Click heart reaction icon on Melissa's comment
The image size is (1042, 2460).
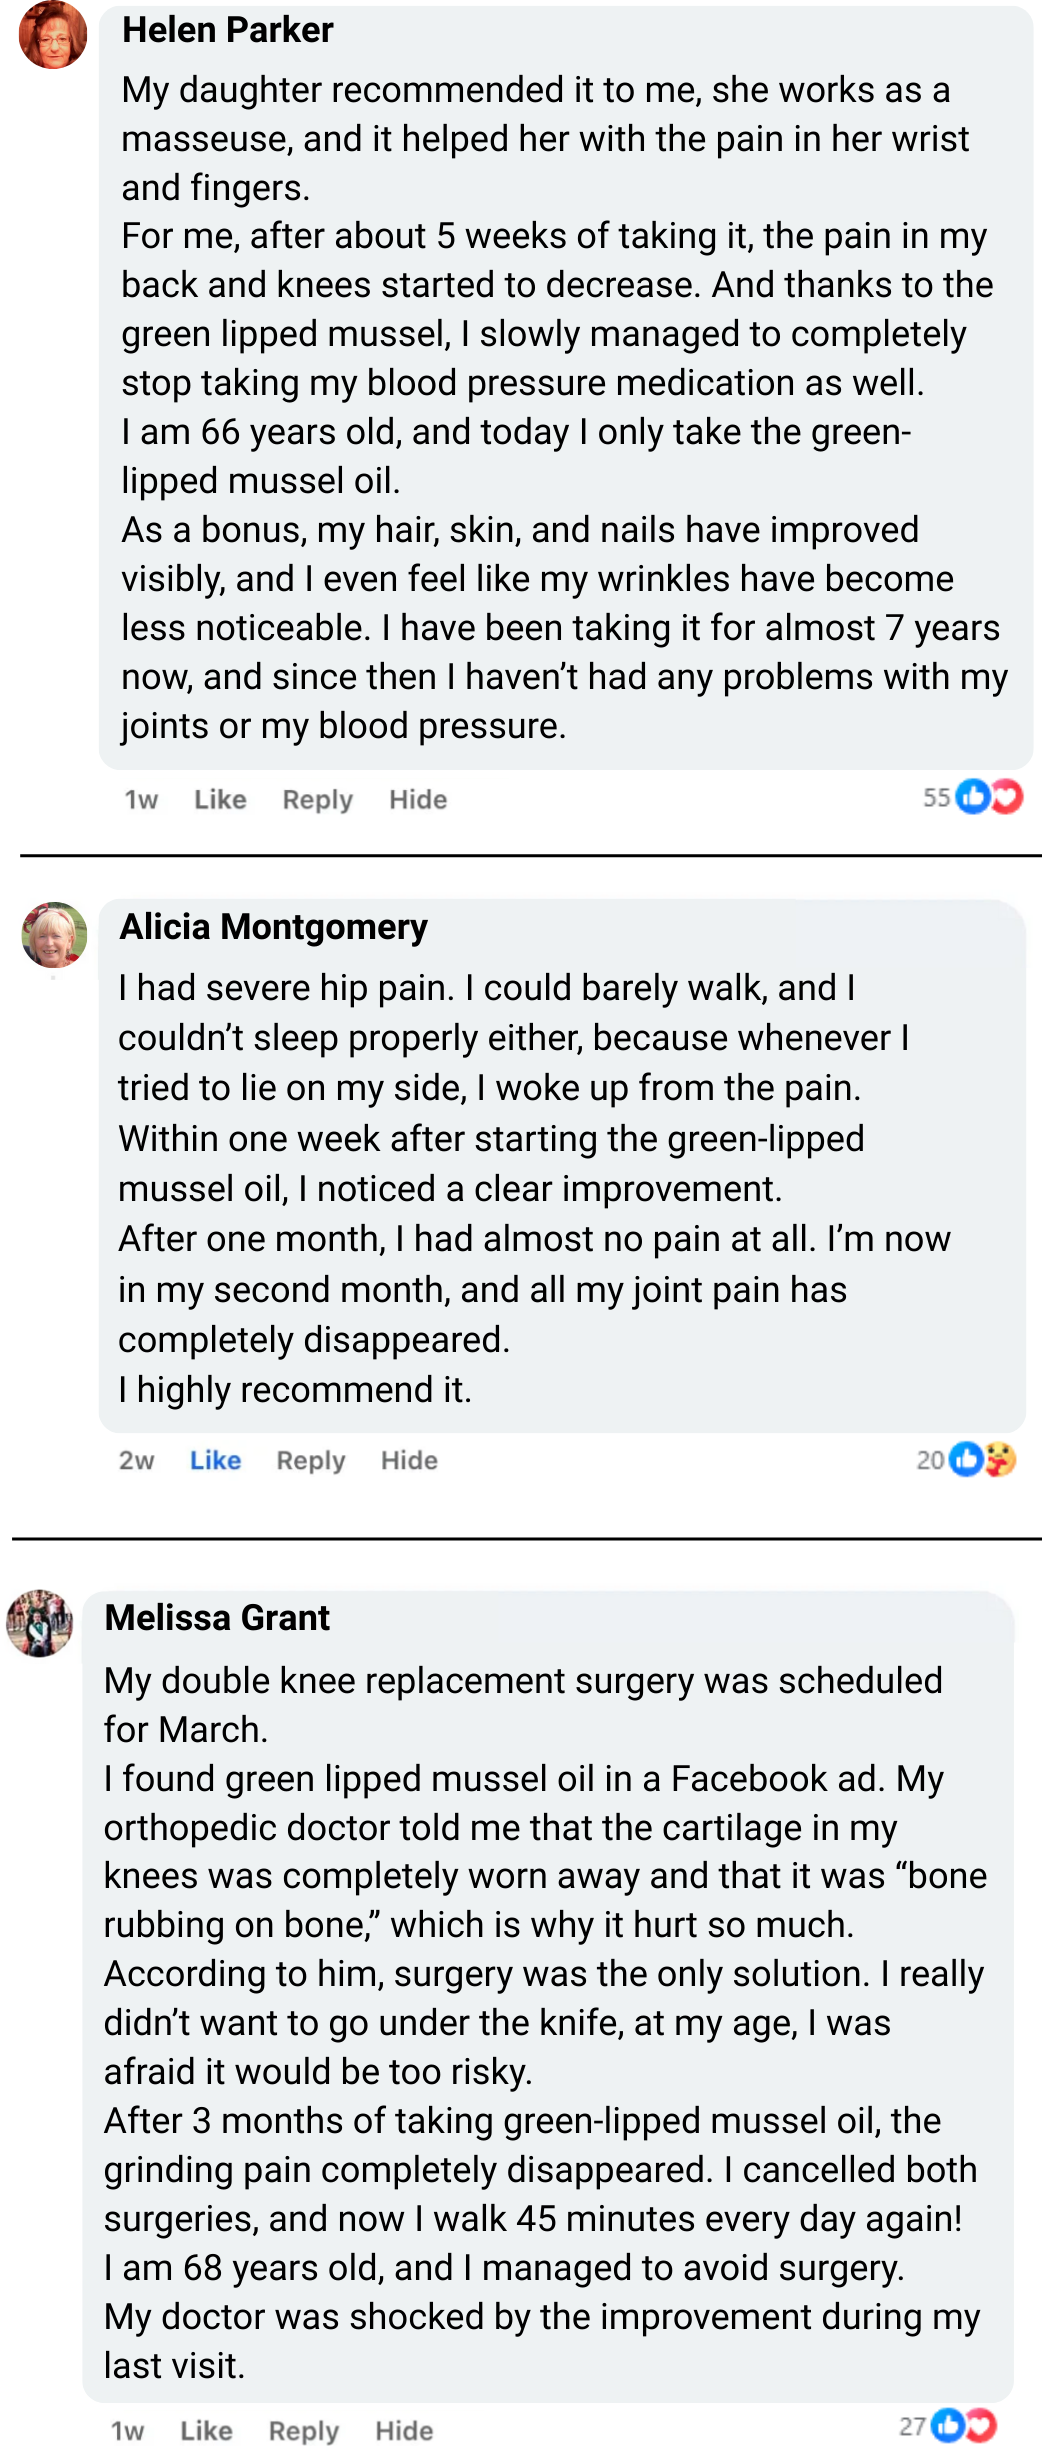tap(982, 2426)
